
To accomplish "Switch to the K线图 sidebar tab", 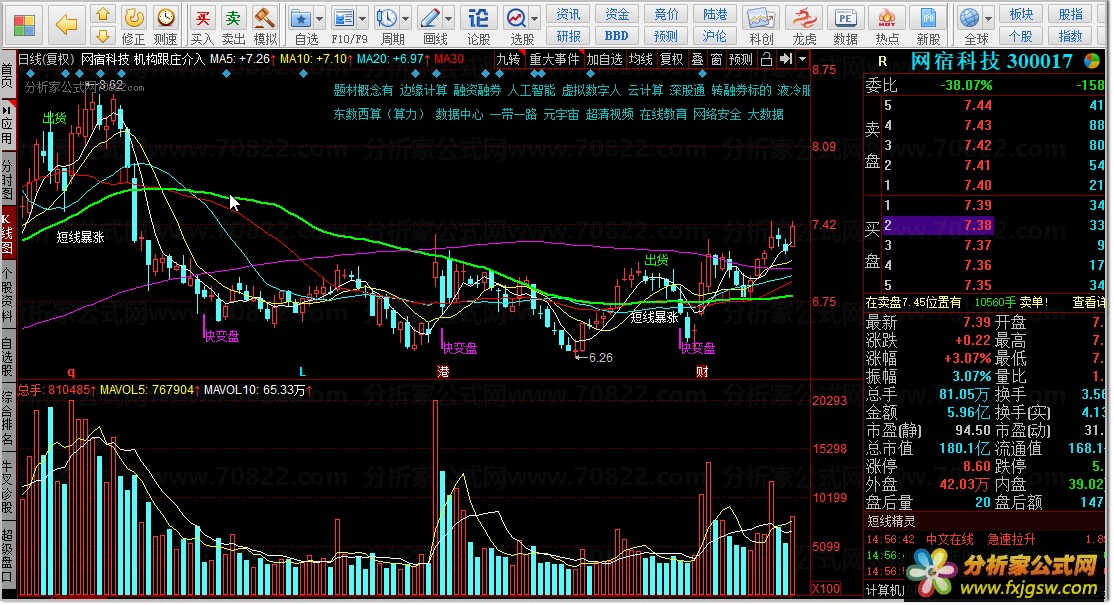I will click(7, 233).
